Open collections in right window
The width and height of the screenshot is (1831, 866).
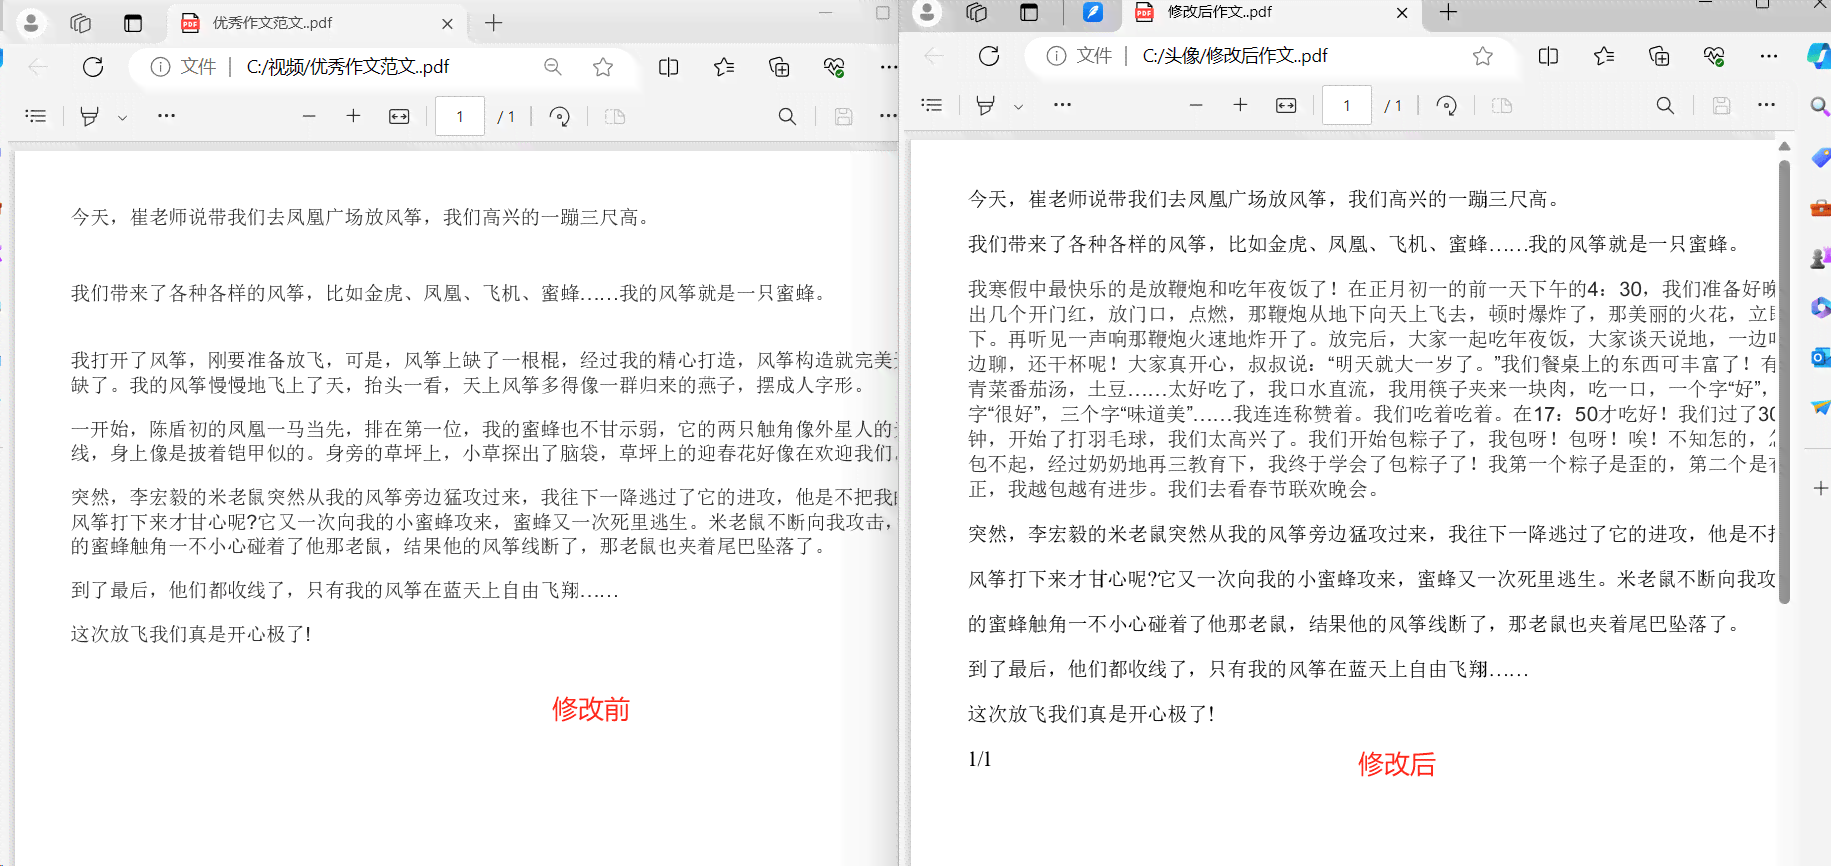point(1659,56)
